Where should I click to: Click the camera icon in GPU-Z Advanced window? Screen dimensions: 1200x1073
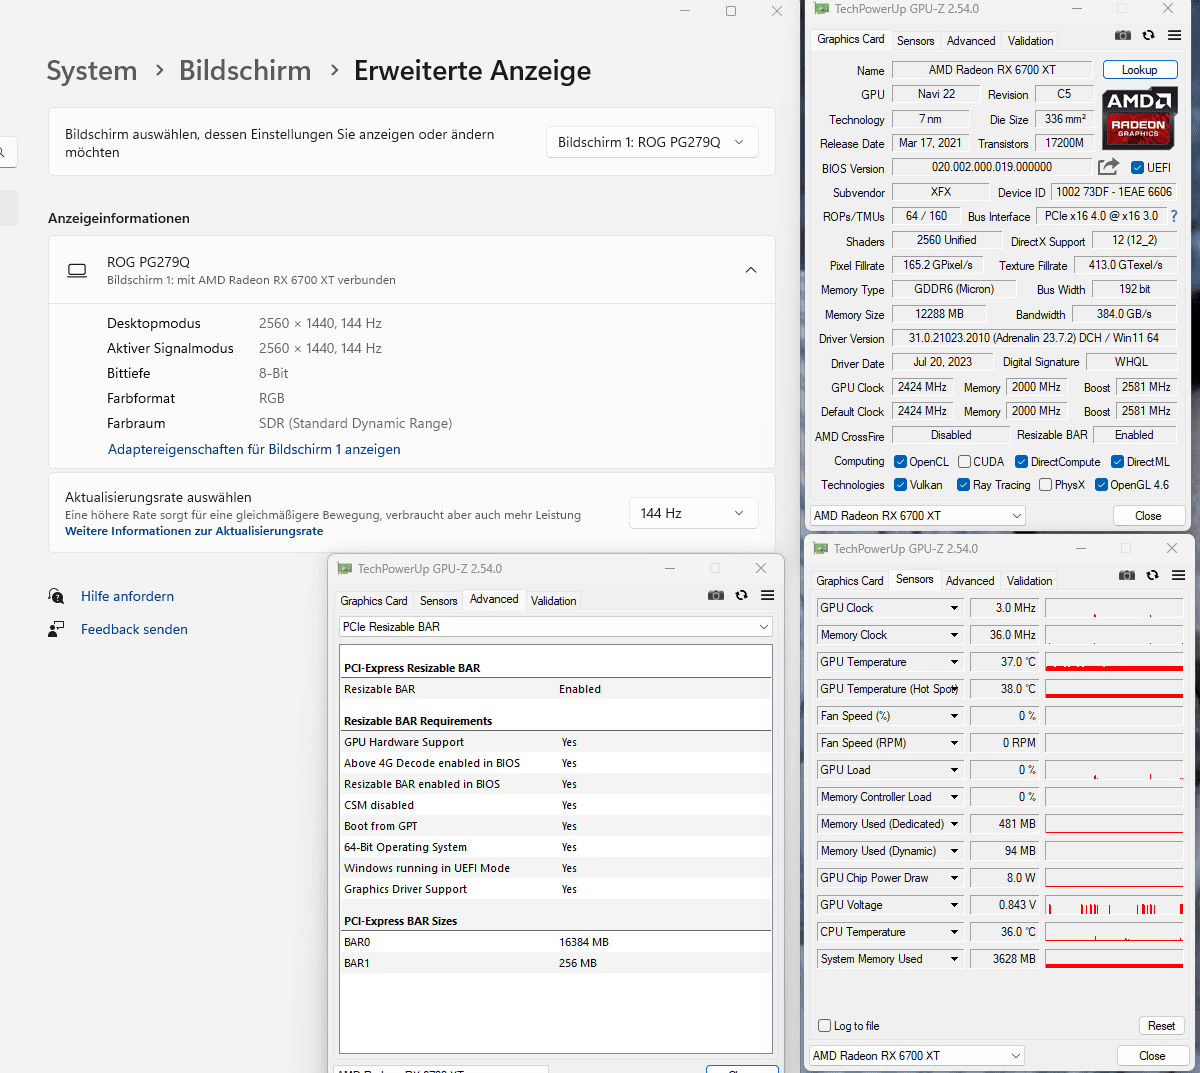point(716,595)
